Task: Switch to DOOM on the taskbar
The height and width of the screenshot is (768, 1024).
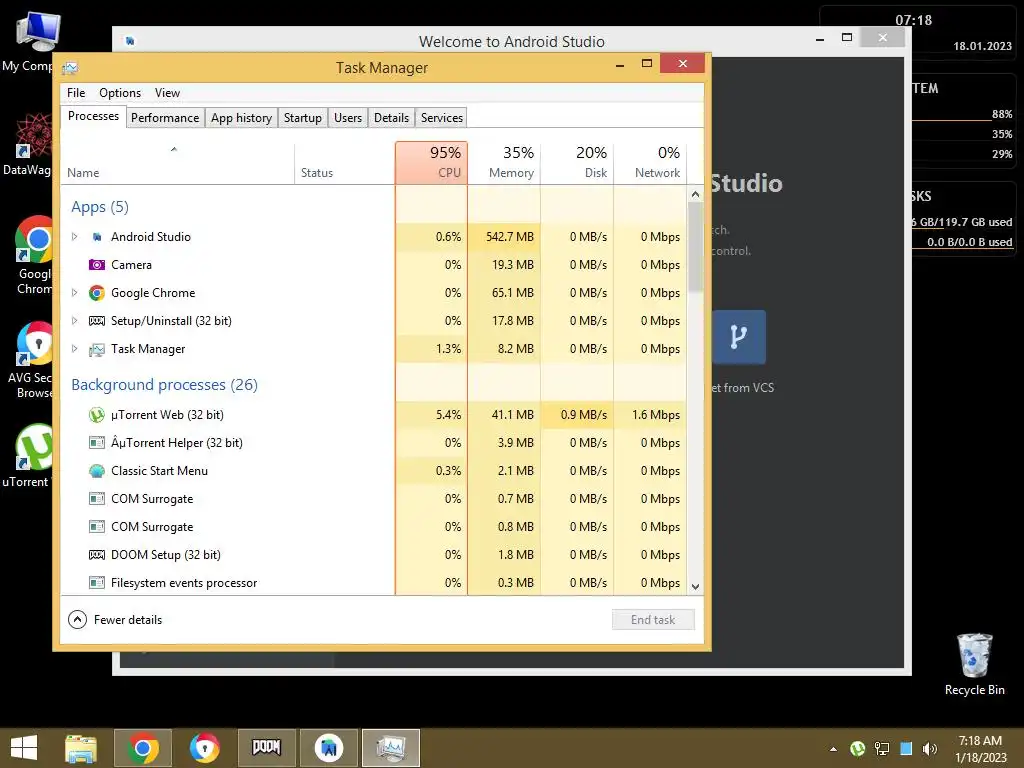Action: (x=266, y=747)
